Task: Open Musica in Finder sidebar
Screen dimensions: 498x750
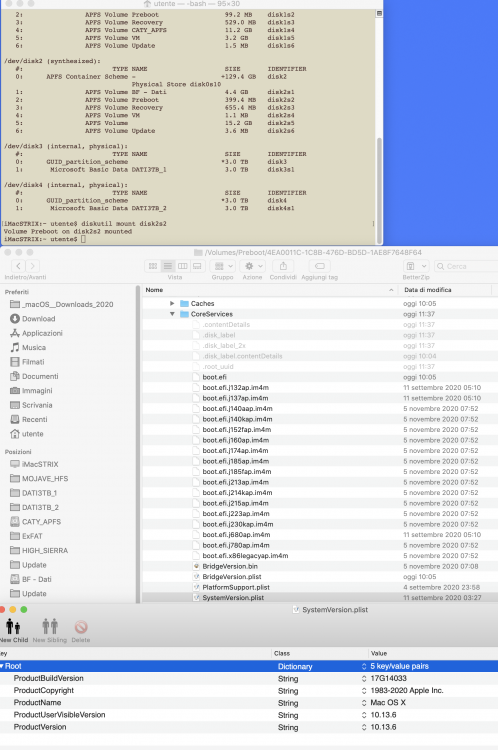Action: [x=28, y=347]
